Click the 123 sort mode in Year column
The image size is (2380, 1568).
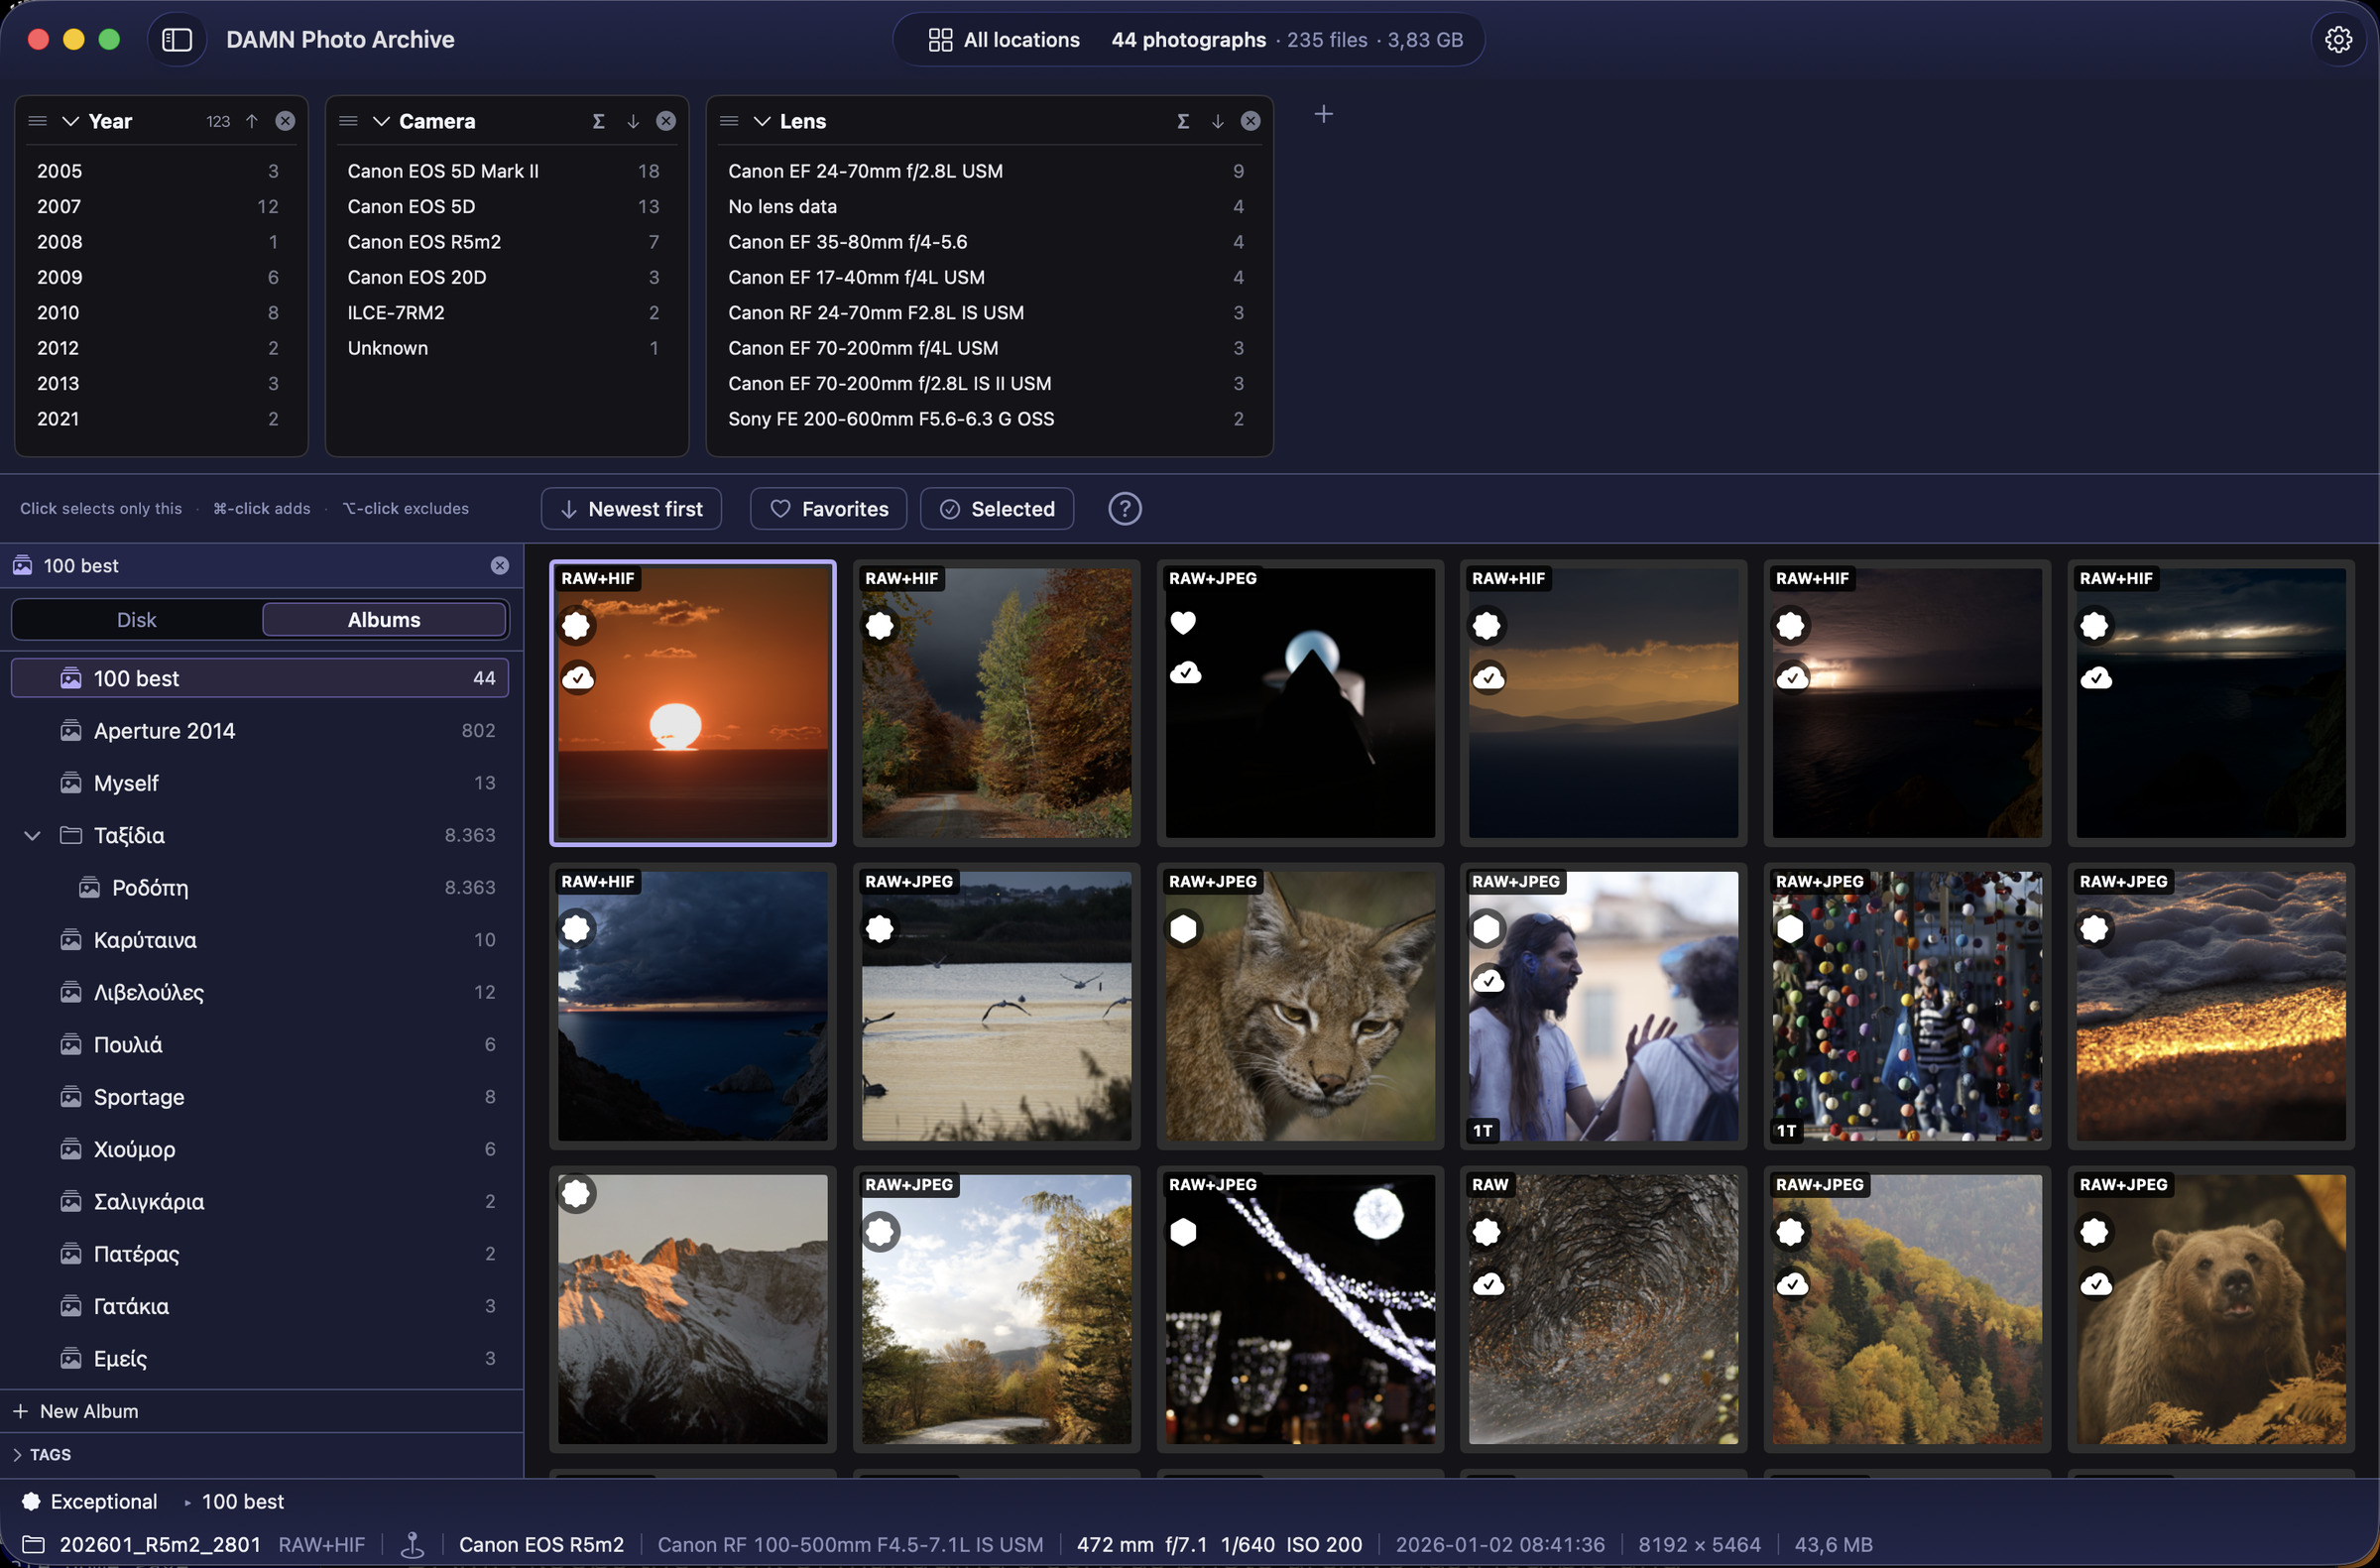218,122
